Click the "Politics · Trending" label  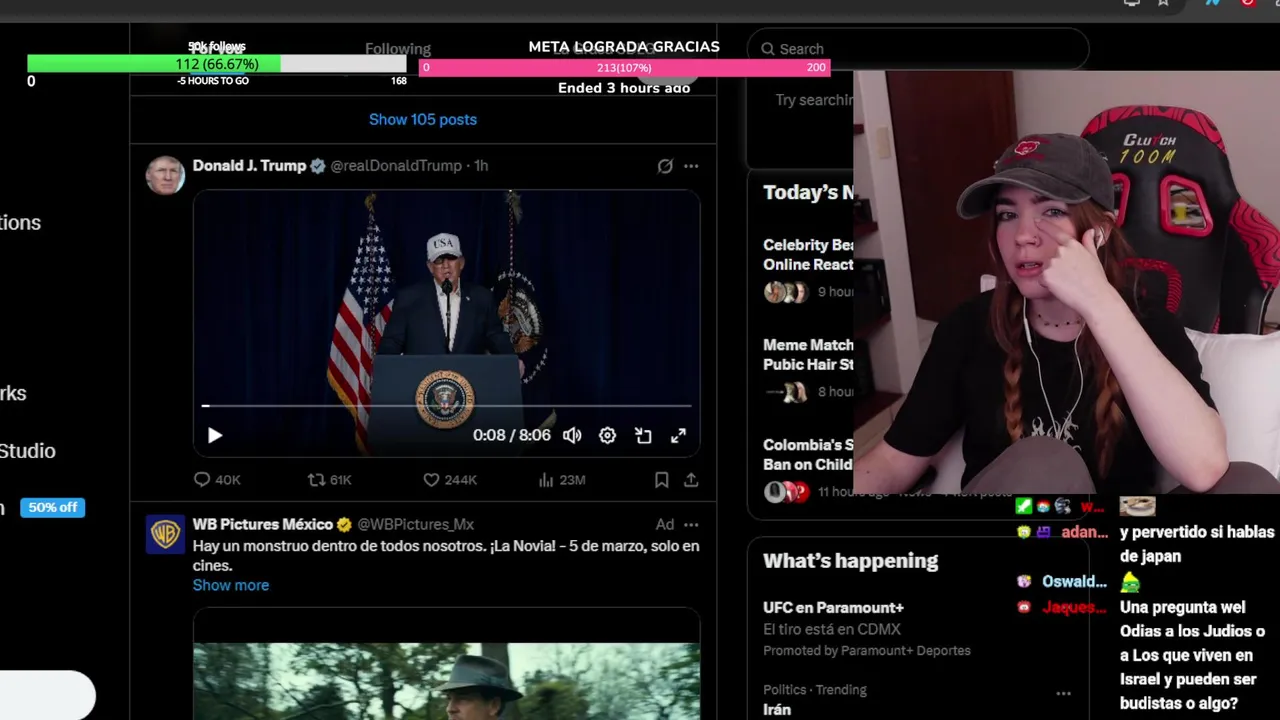[x=815, y=690]
